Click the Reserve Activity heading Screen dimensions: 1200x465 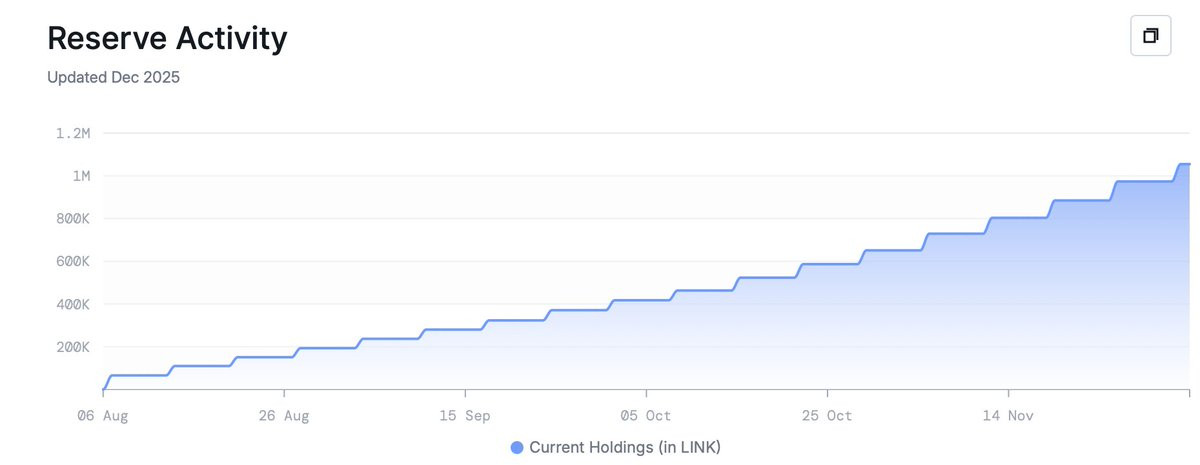(x=167, y=38)
